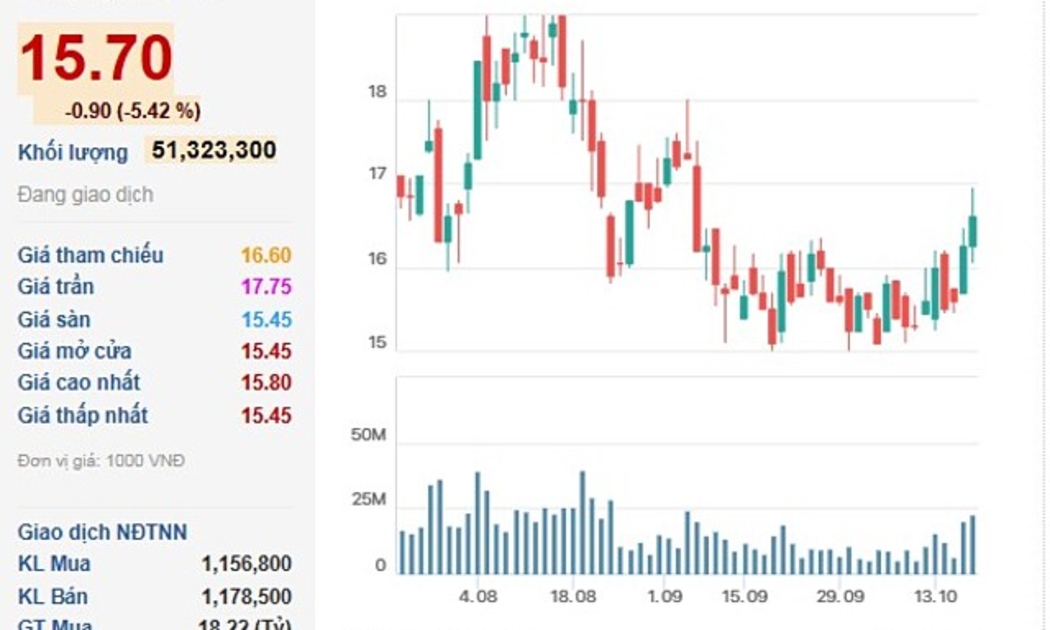Click the Giá sàn label
Screen dimensions: 1050x630
54,319
